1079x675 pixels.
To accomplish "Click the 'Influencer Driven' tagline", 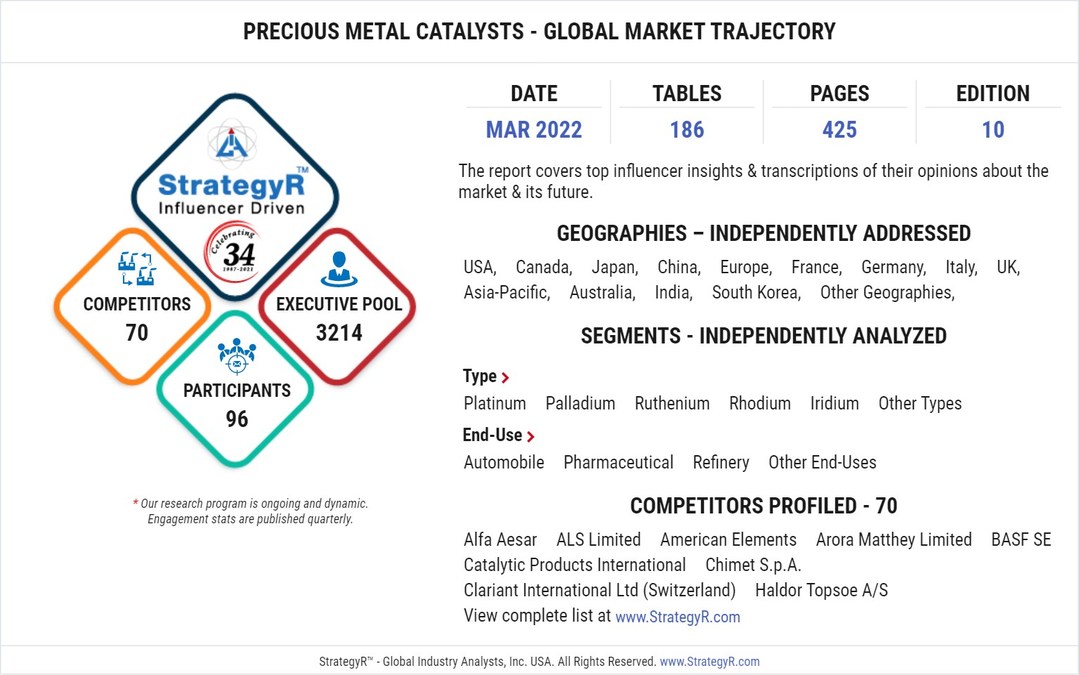I will pyautogui.click(x=231, y=208).
